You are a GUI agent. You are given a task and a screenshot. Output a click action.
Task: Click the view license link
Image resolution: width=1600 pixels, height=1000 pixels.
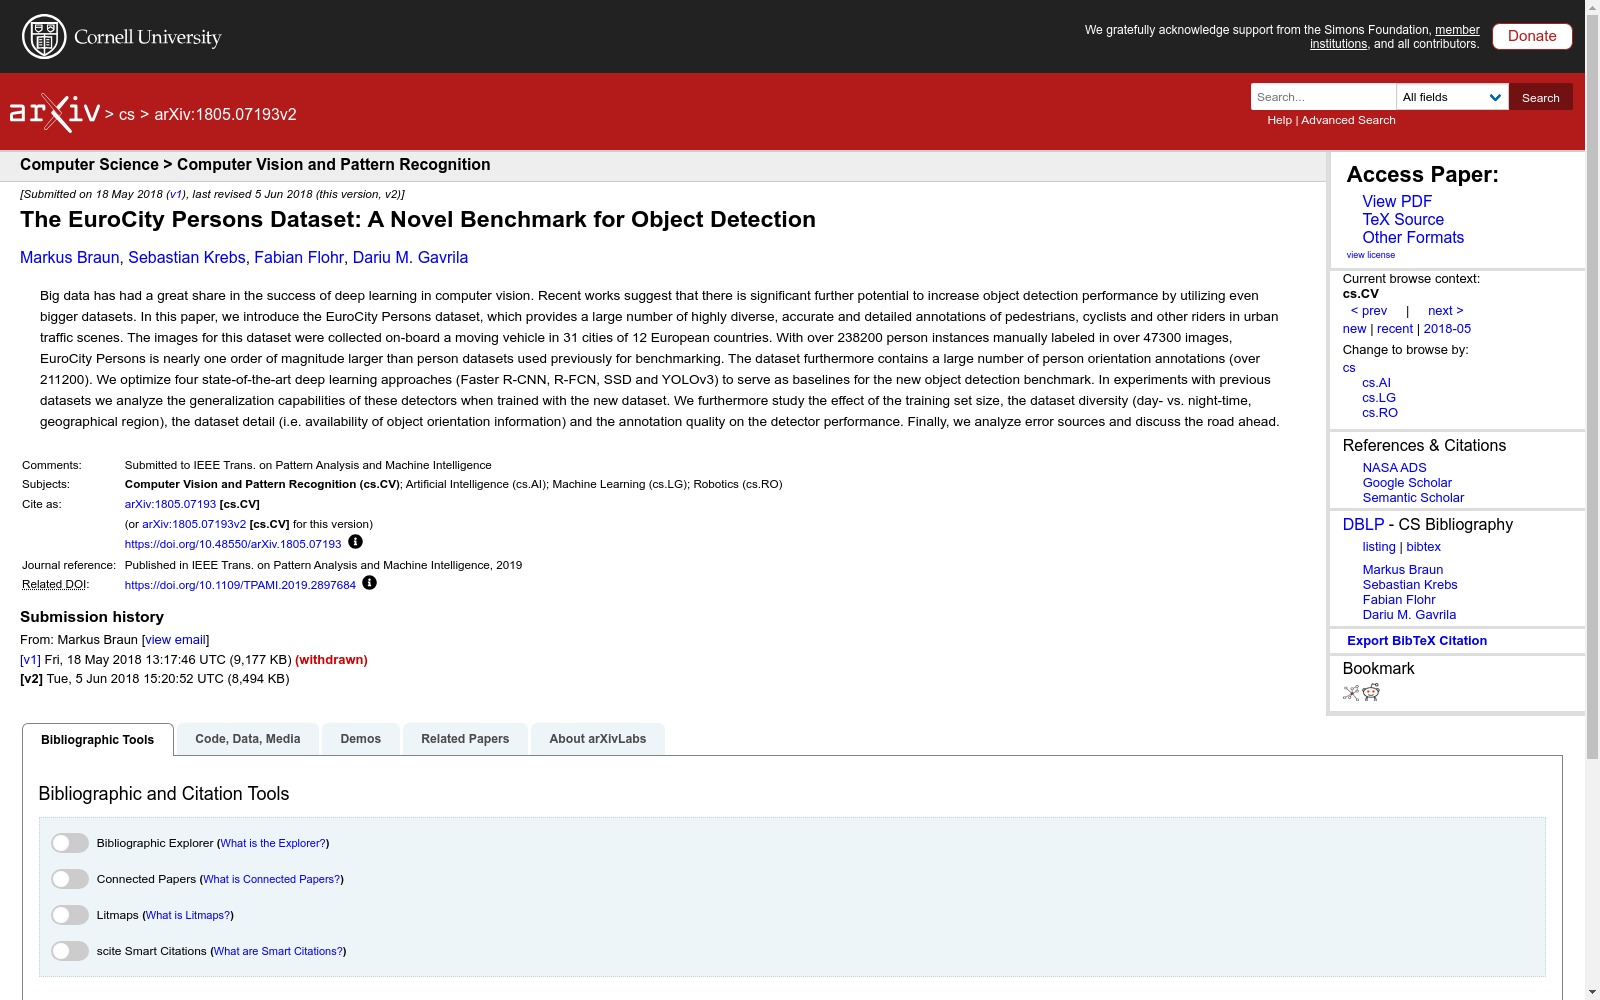click(x=1371, y=255)
